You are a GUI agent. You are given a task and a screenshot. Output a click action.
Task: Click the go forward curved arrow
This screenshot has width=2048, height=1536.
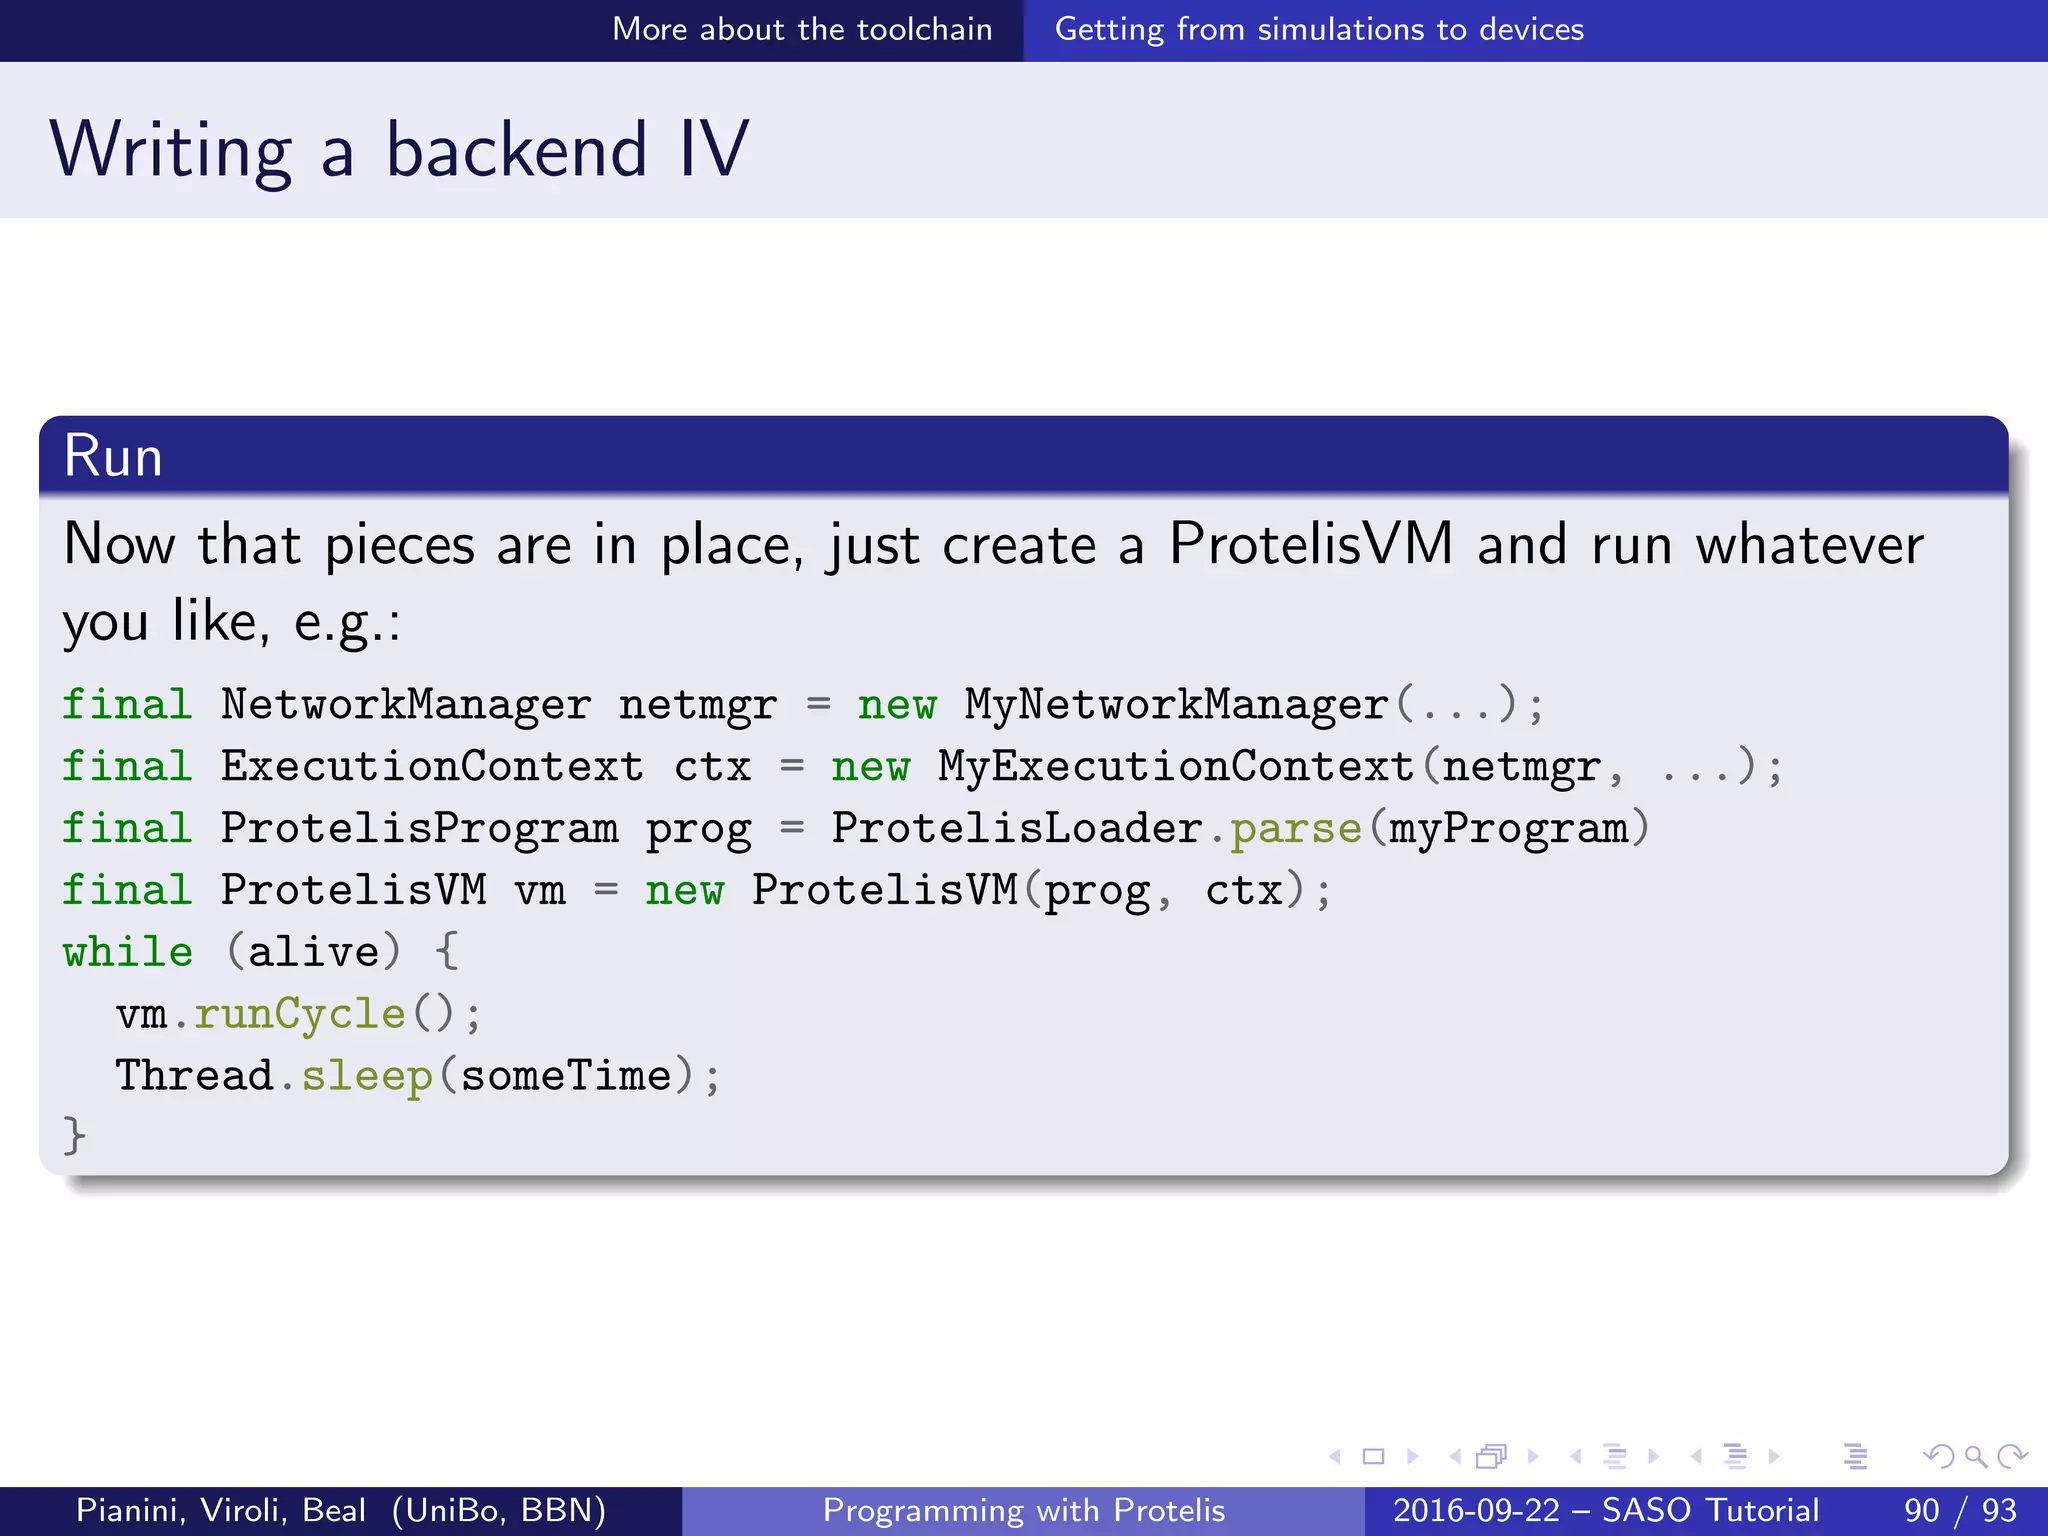pos(2012,1457)
